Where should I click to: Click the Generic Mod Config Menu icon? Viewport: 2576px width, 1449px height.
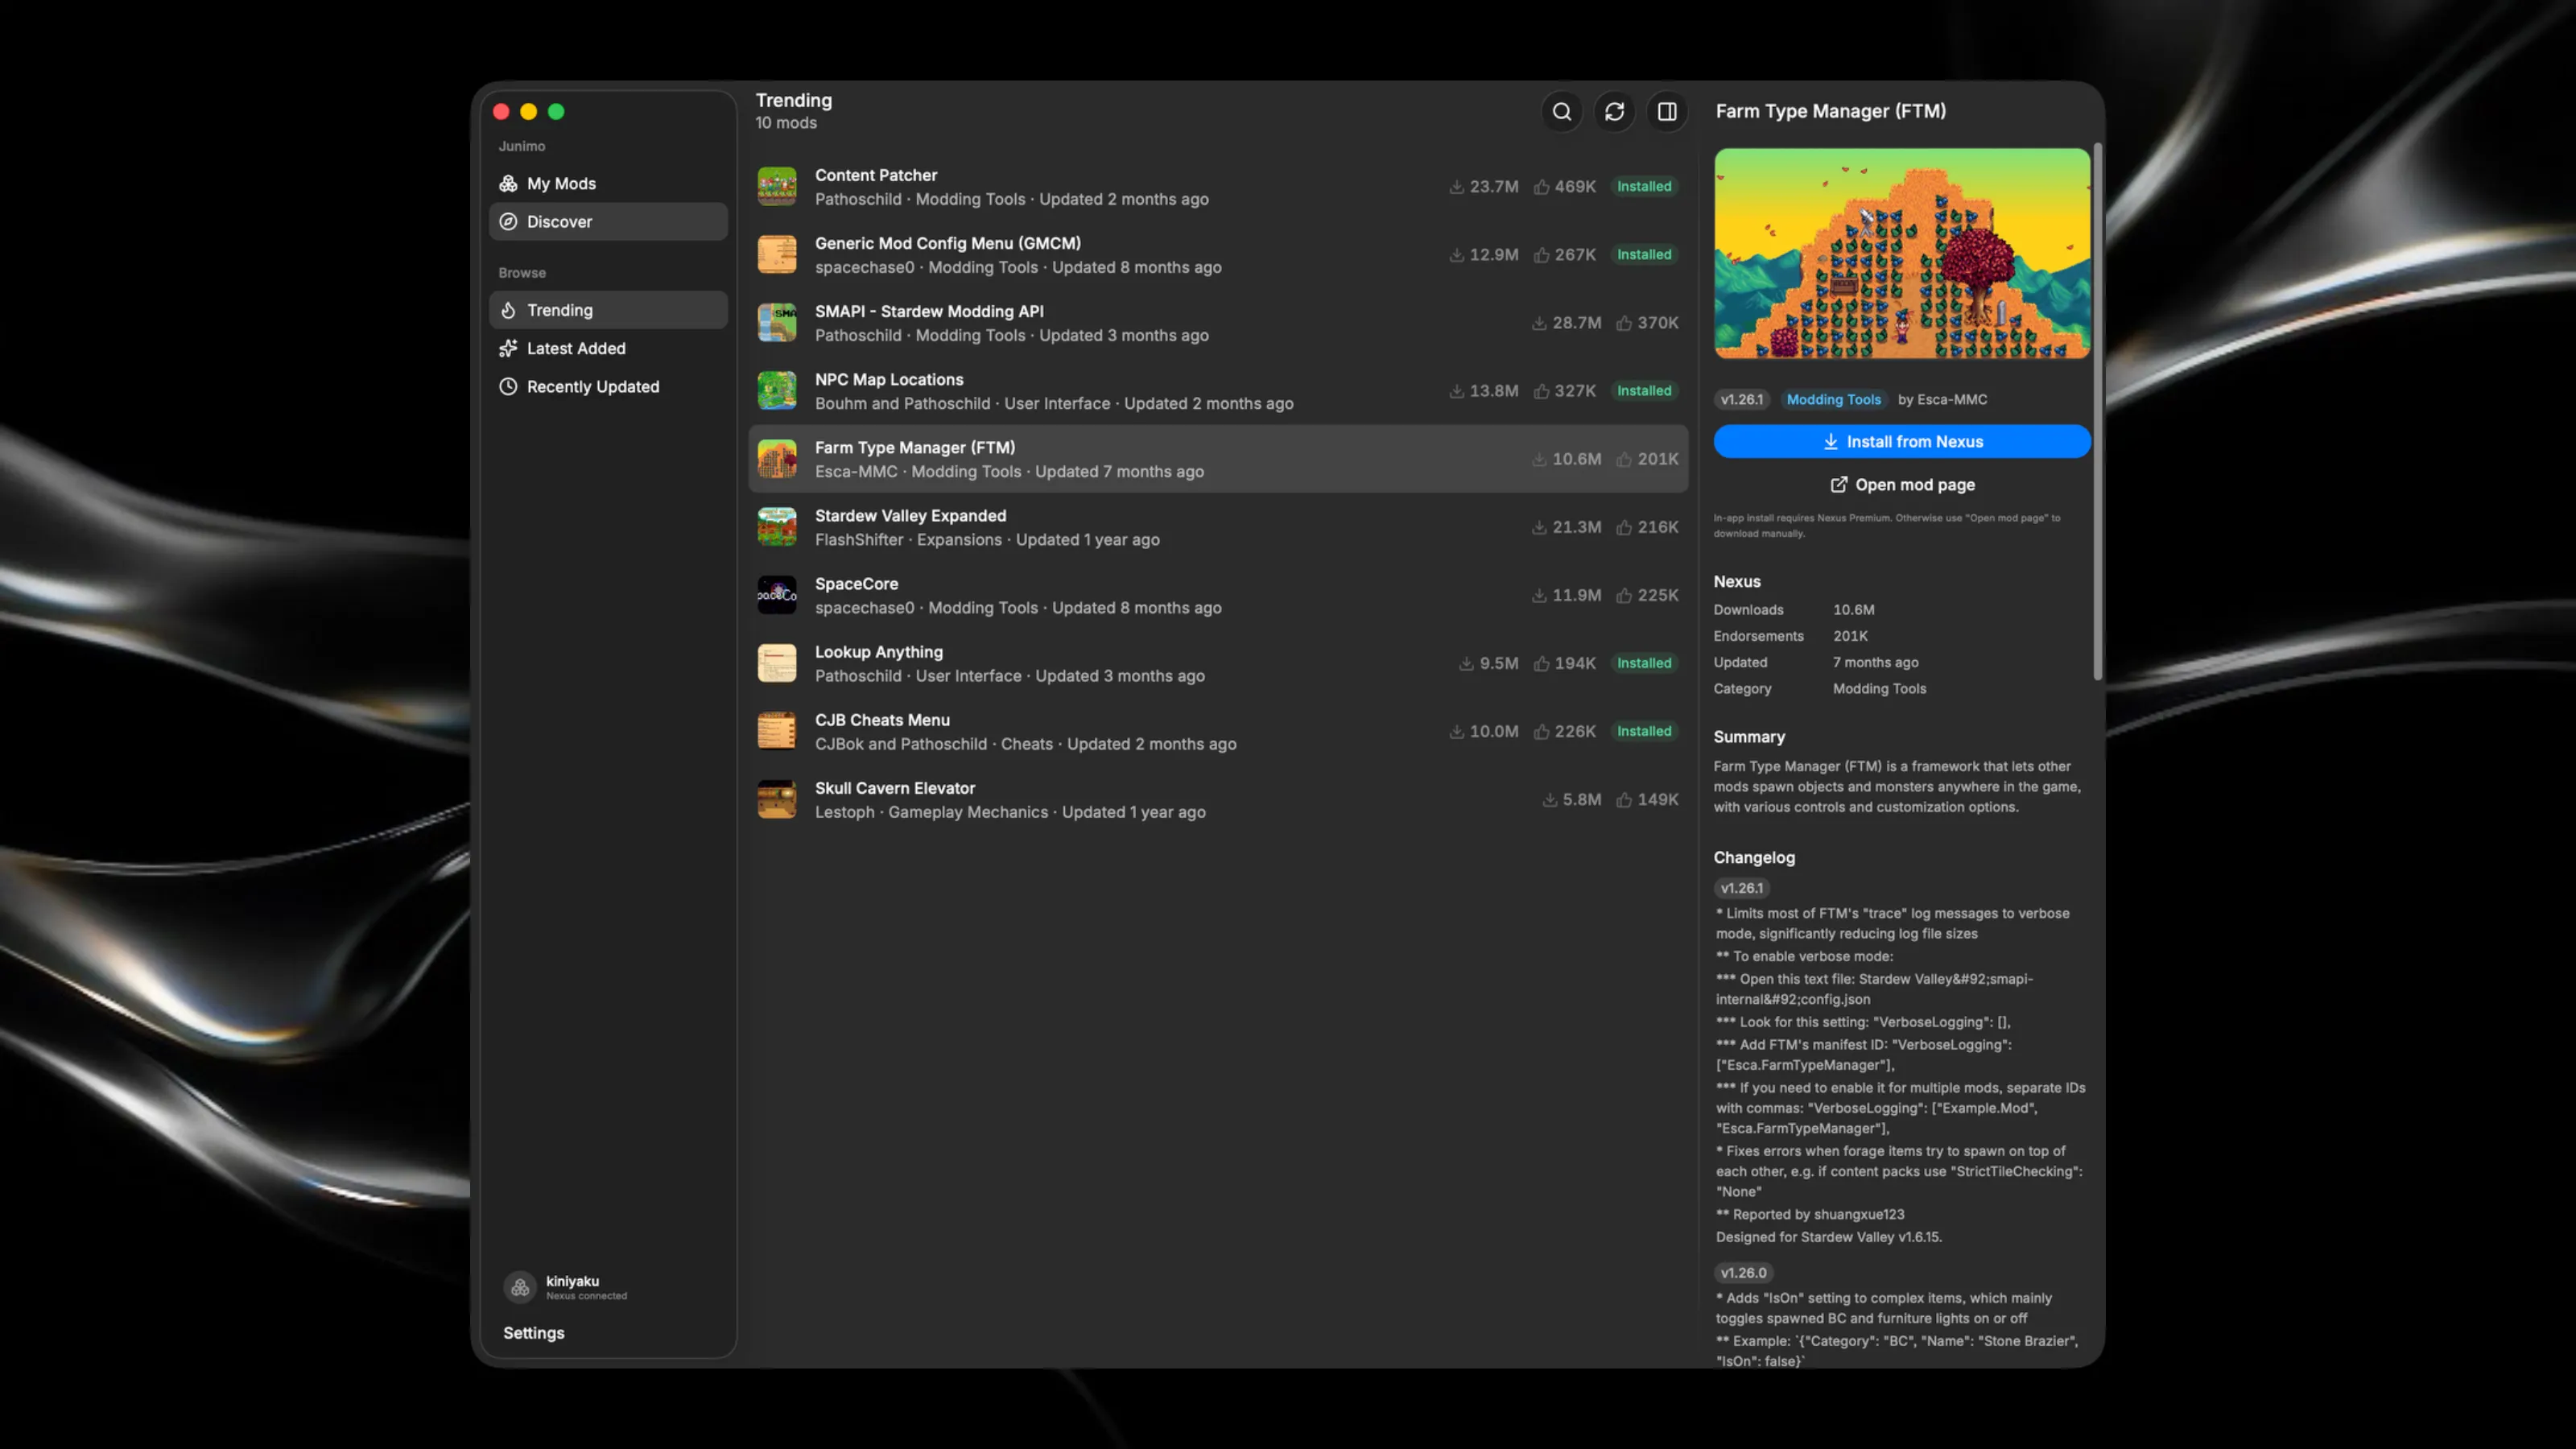(777, 255)
